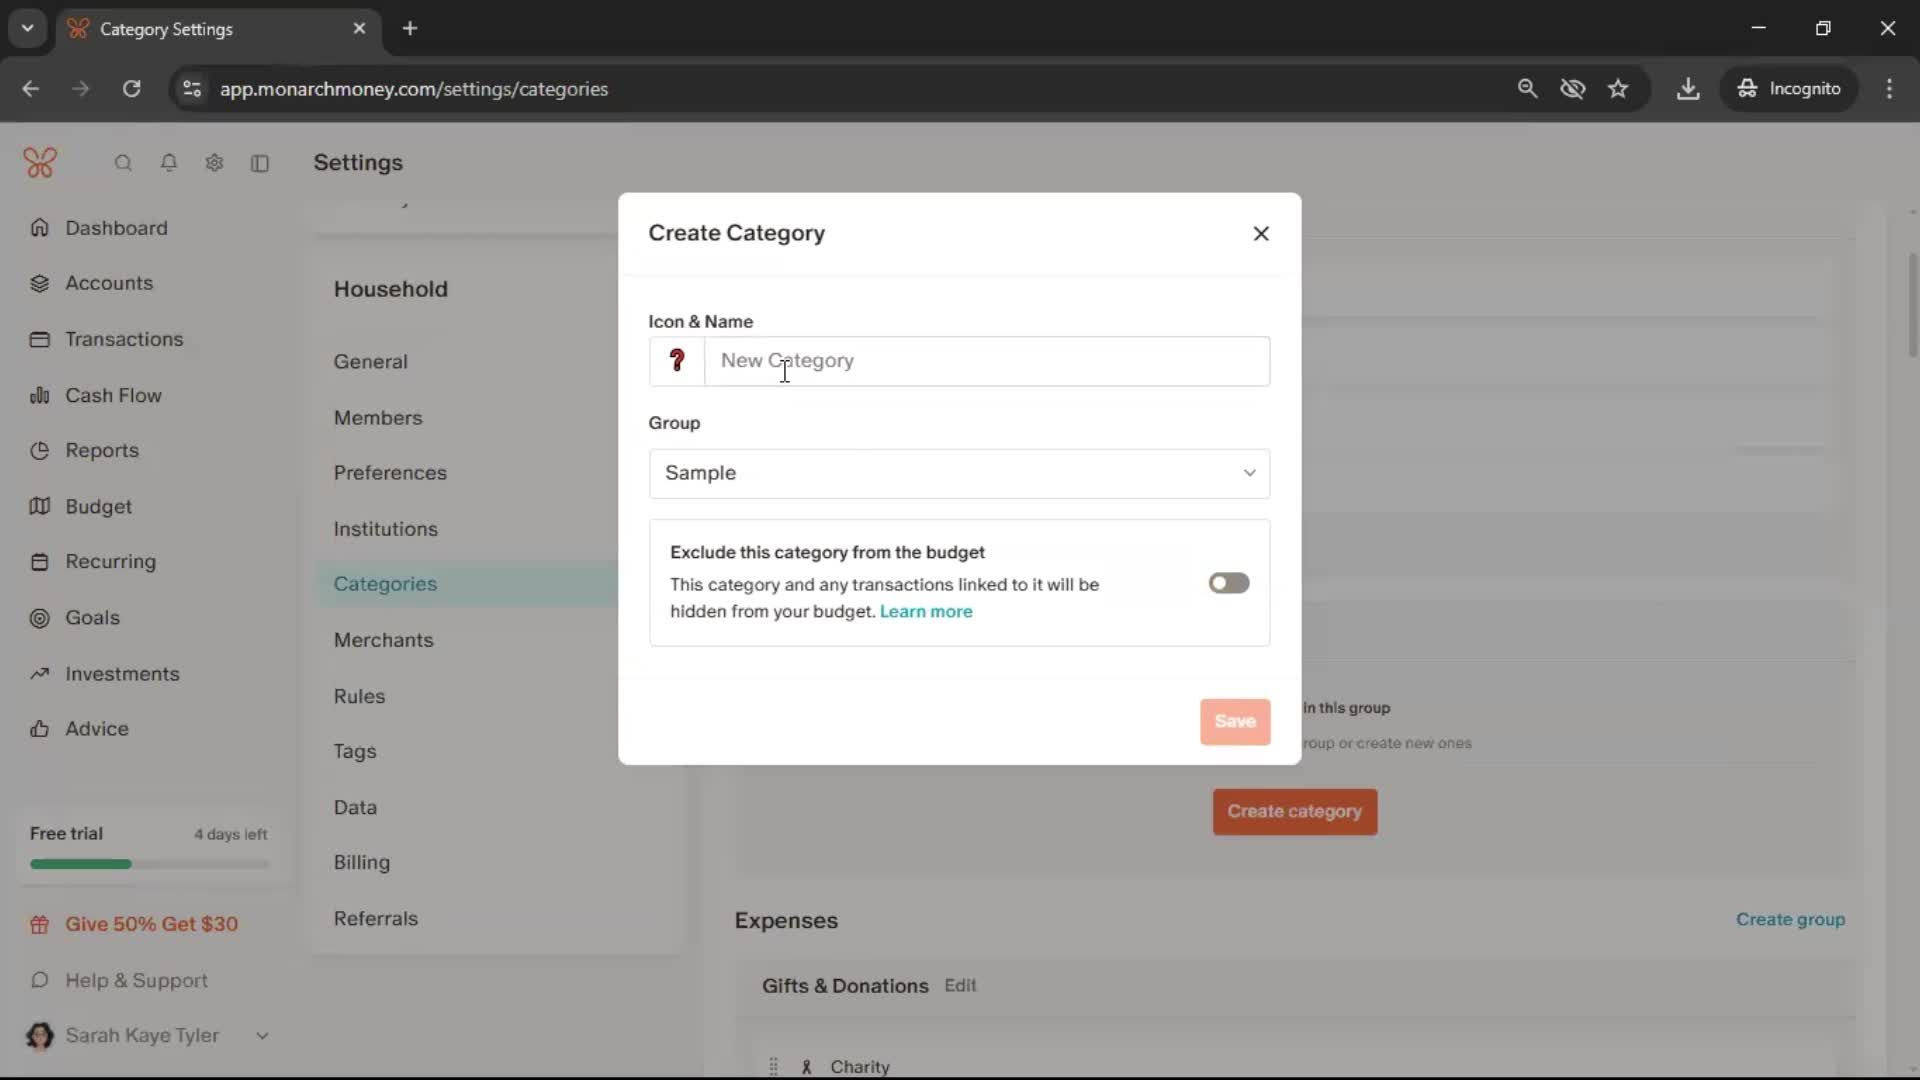This screenshot has width=1920, height=1080.
Task: Toggle exclude this category from budget
Action: [1228, 583]
